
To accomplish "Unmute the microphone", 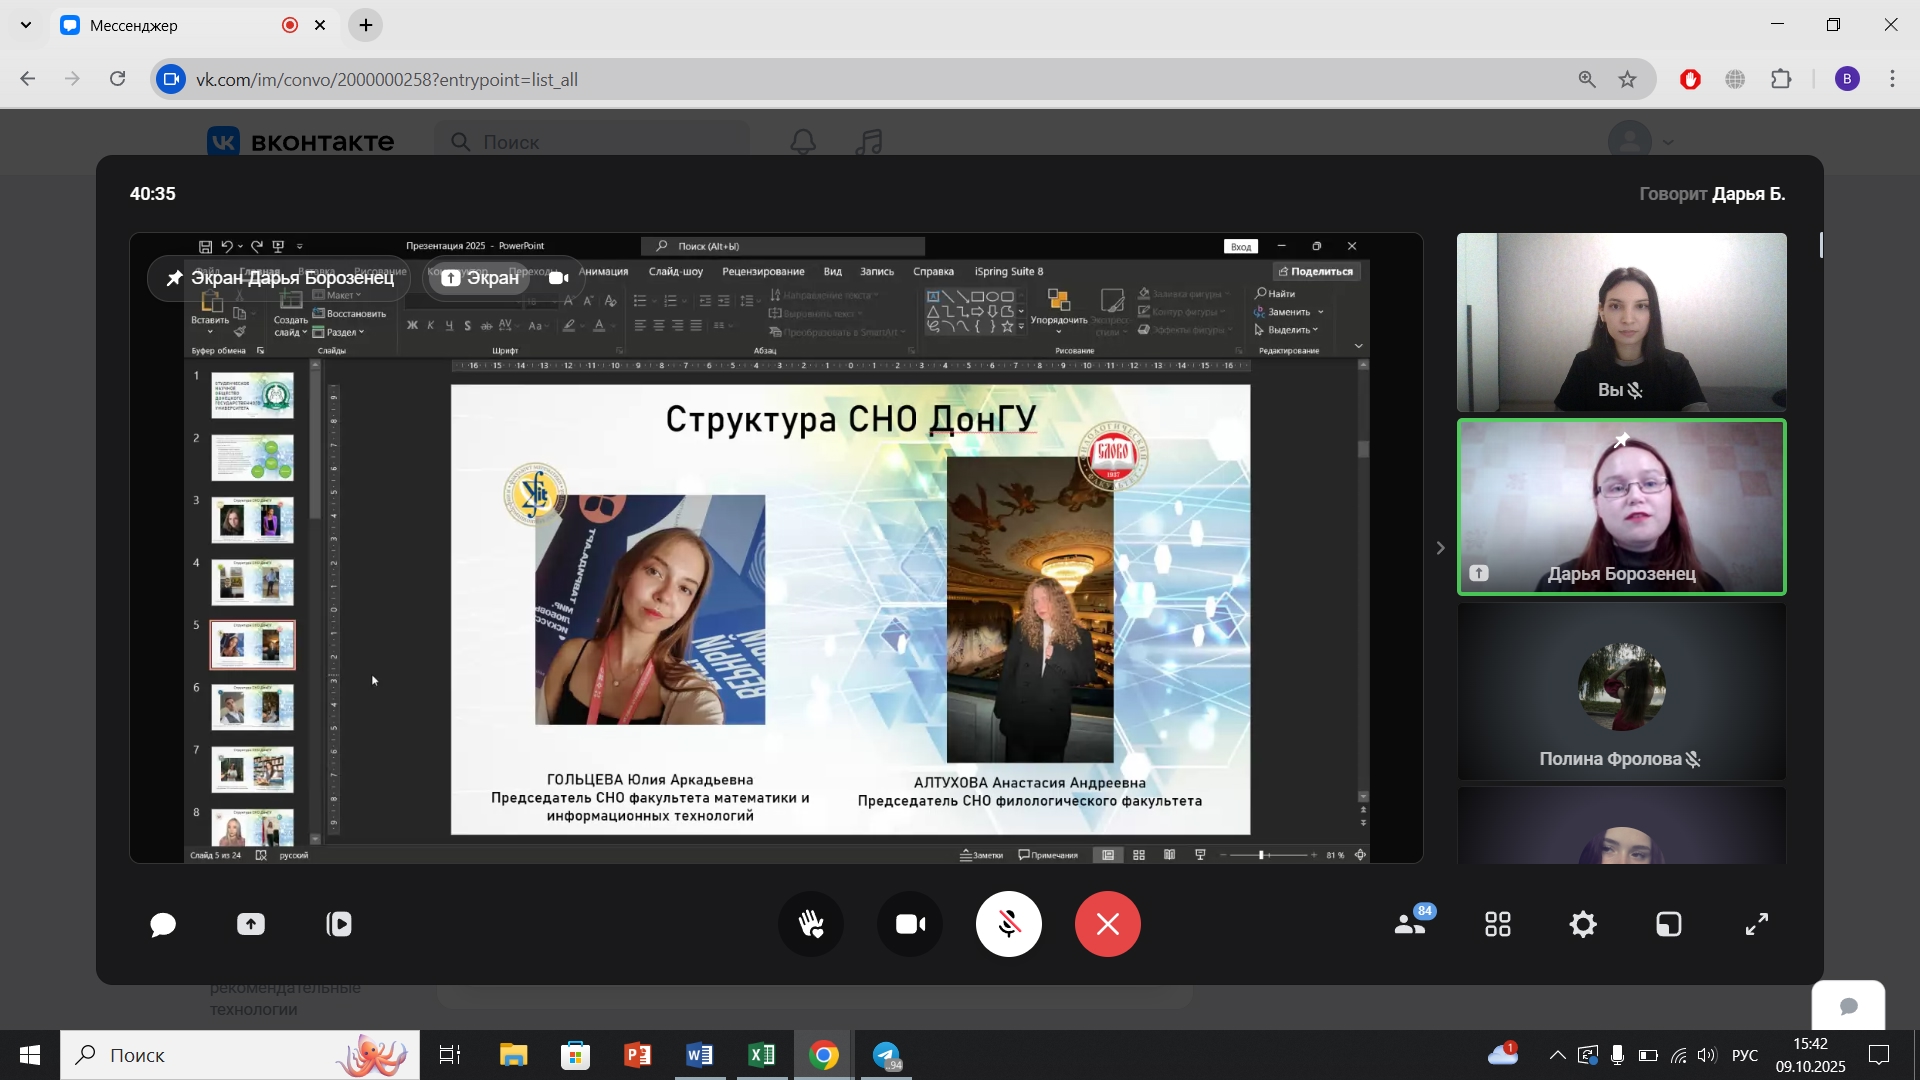I will (x=1008, y=925).
